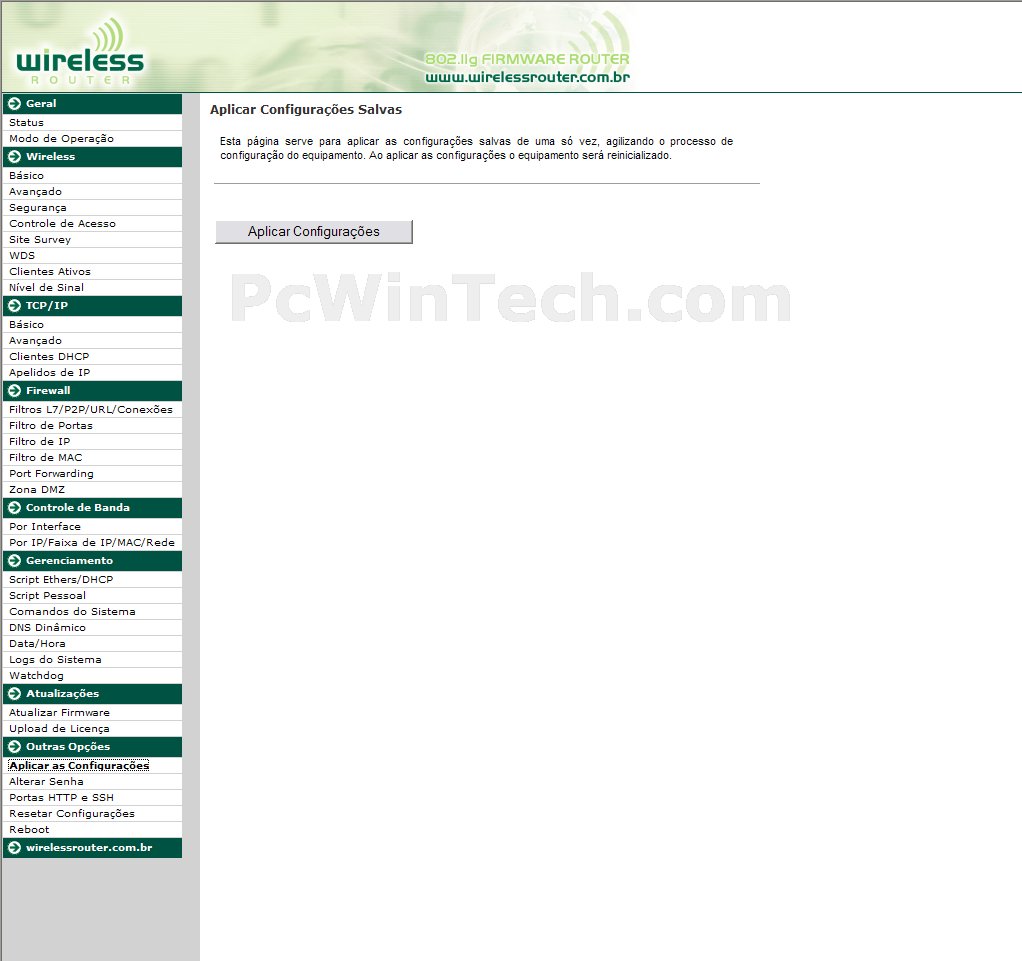
Task: Click arrow icon beside Controle de Banda
Action: [14, 508]
